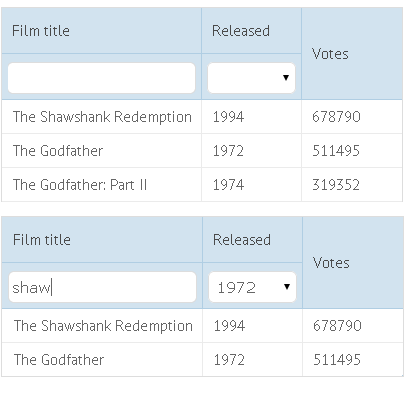Click The Godfather title in top table
Image resolution: width=409 pixels, height=393 pixels.
[x=58, y=151]
